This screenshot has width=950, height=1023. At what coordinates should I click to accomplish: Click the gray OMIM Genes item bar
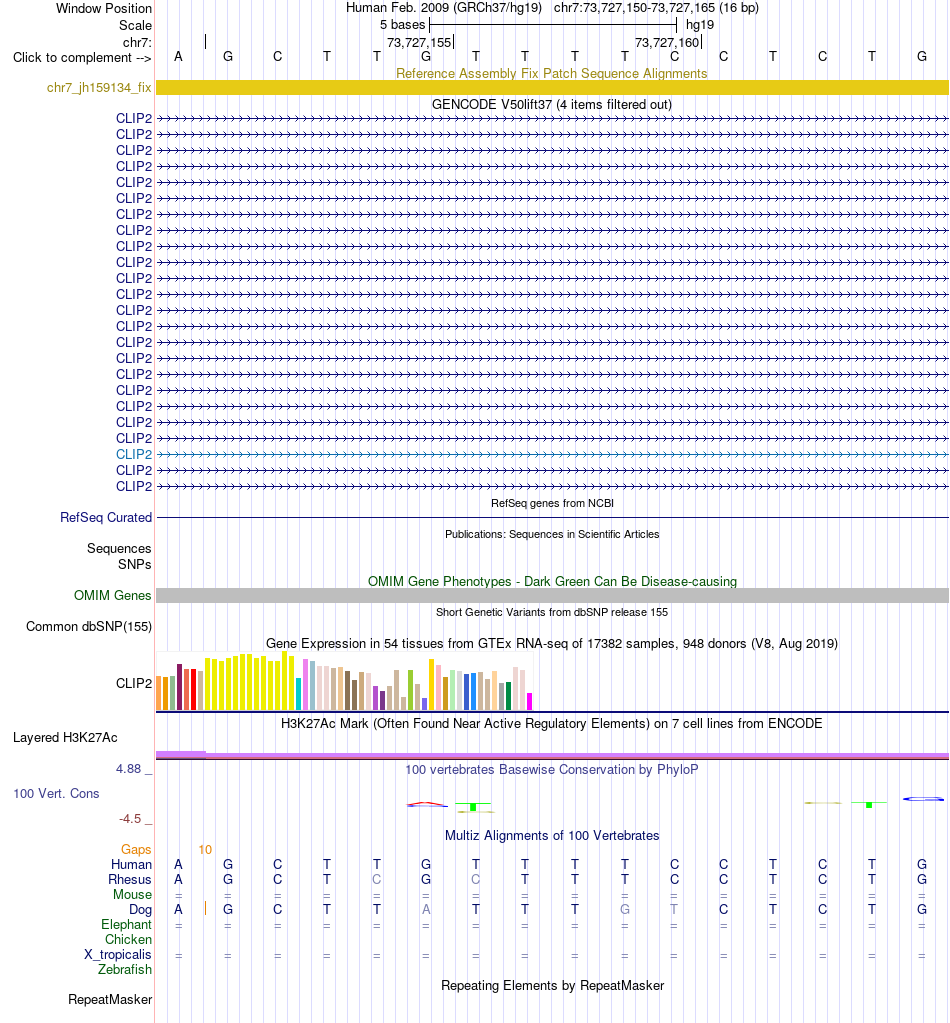(552, 596)
